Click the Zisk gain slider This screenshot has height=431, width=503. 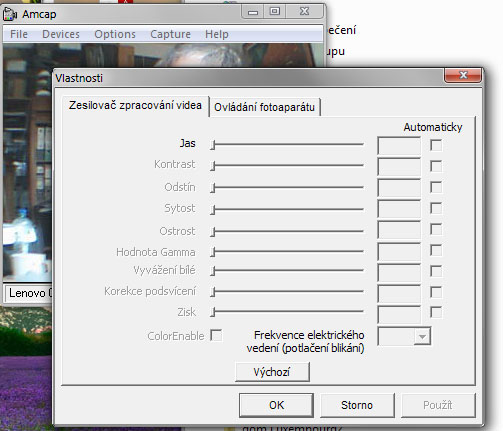287,312
